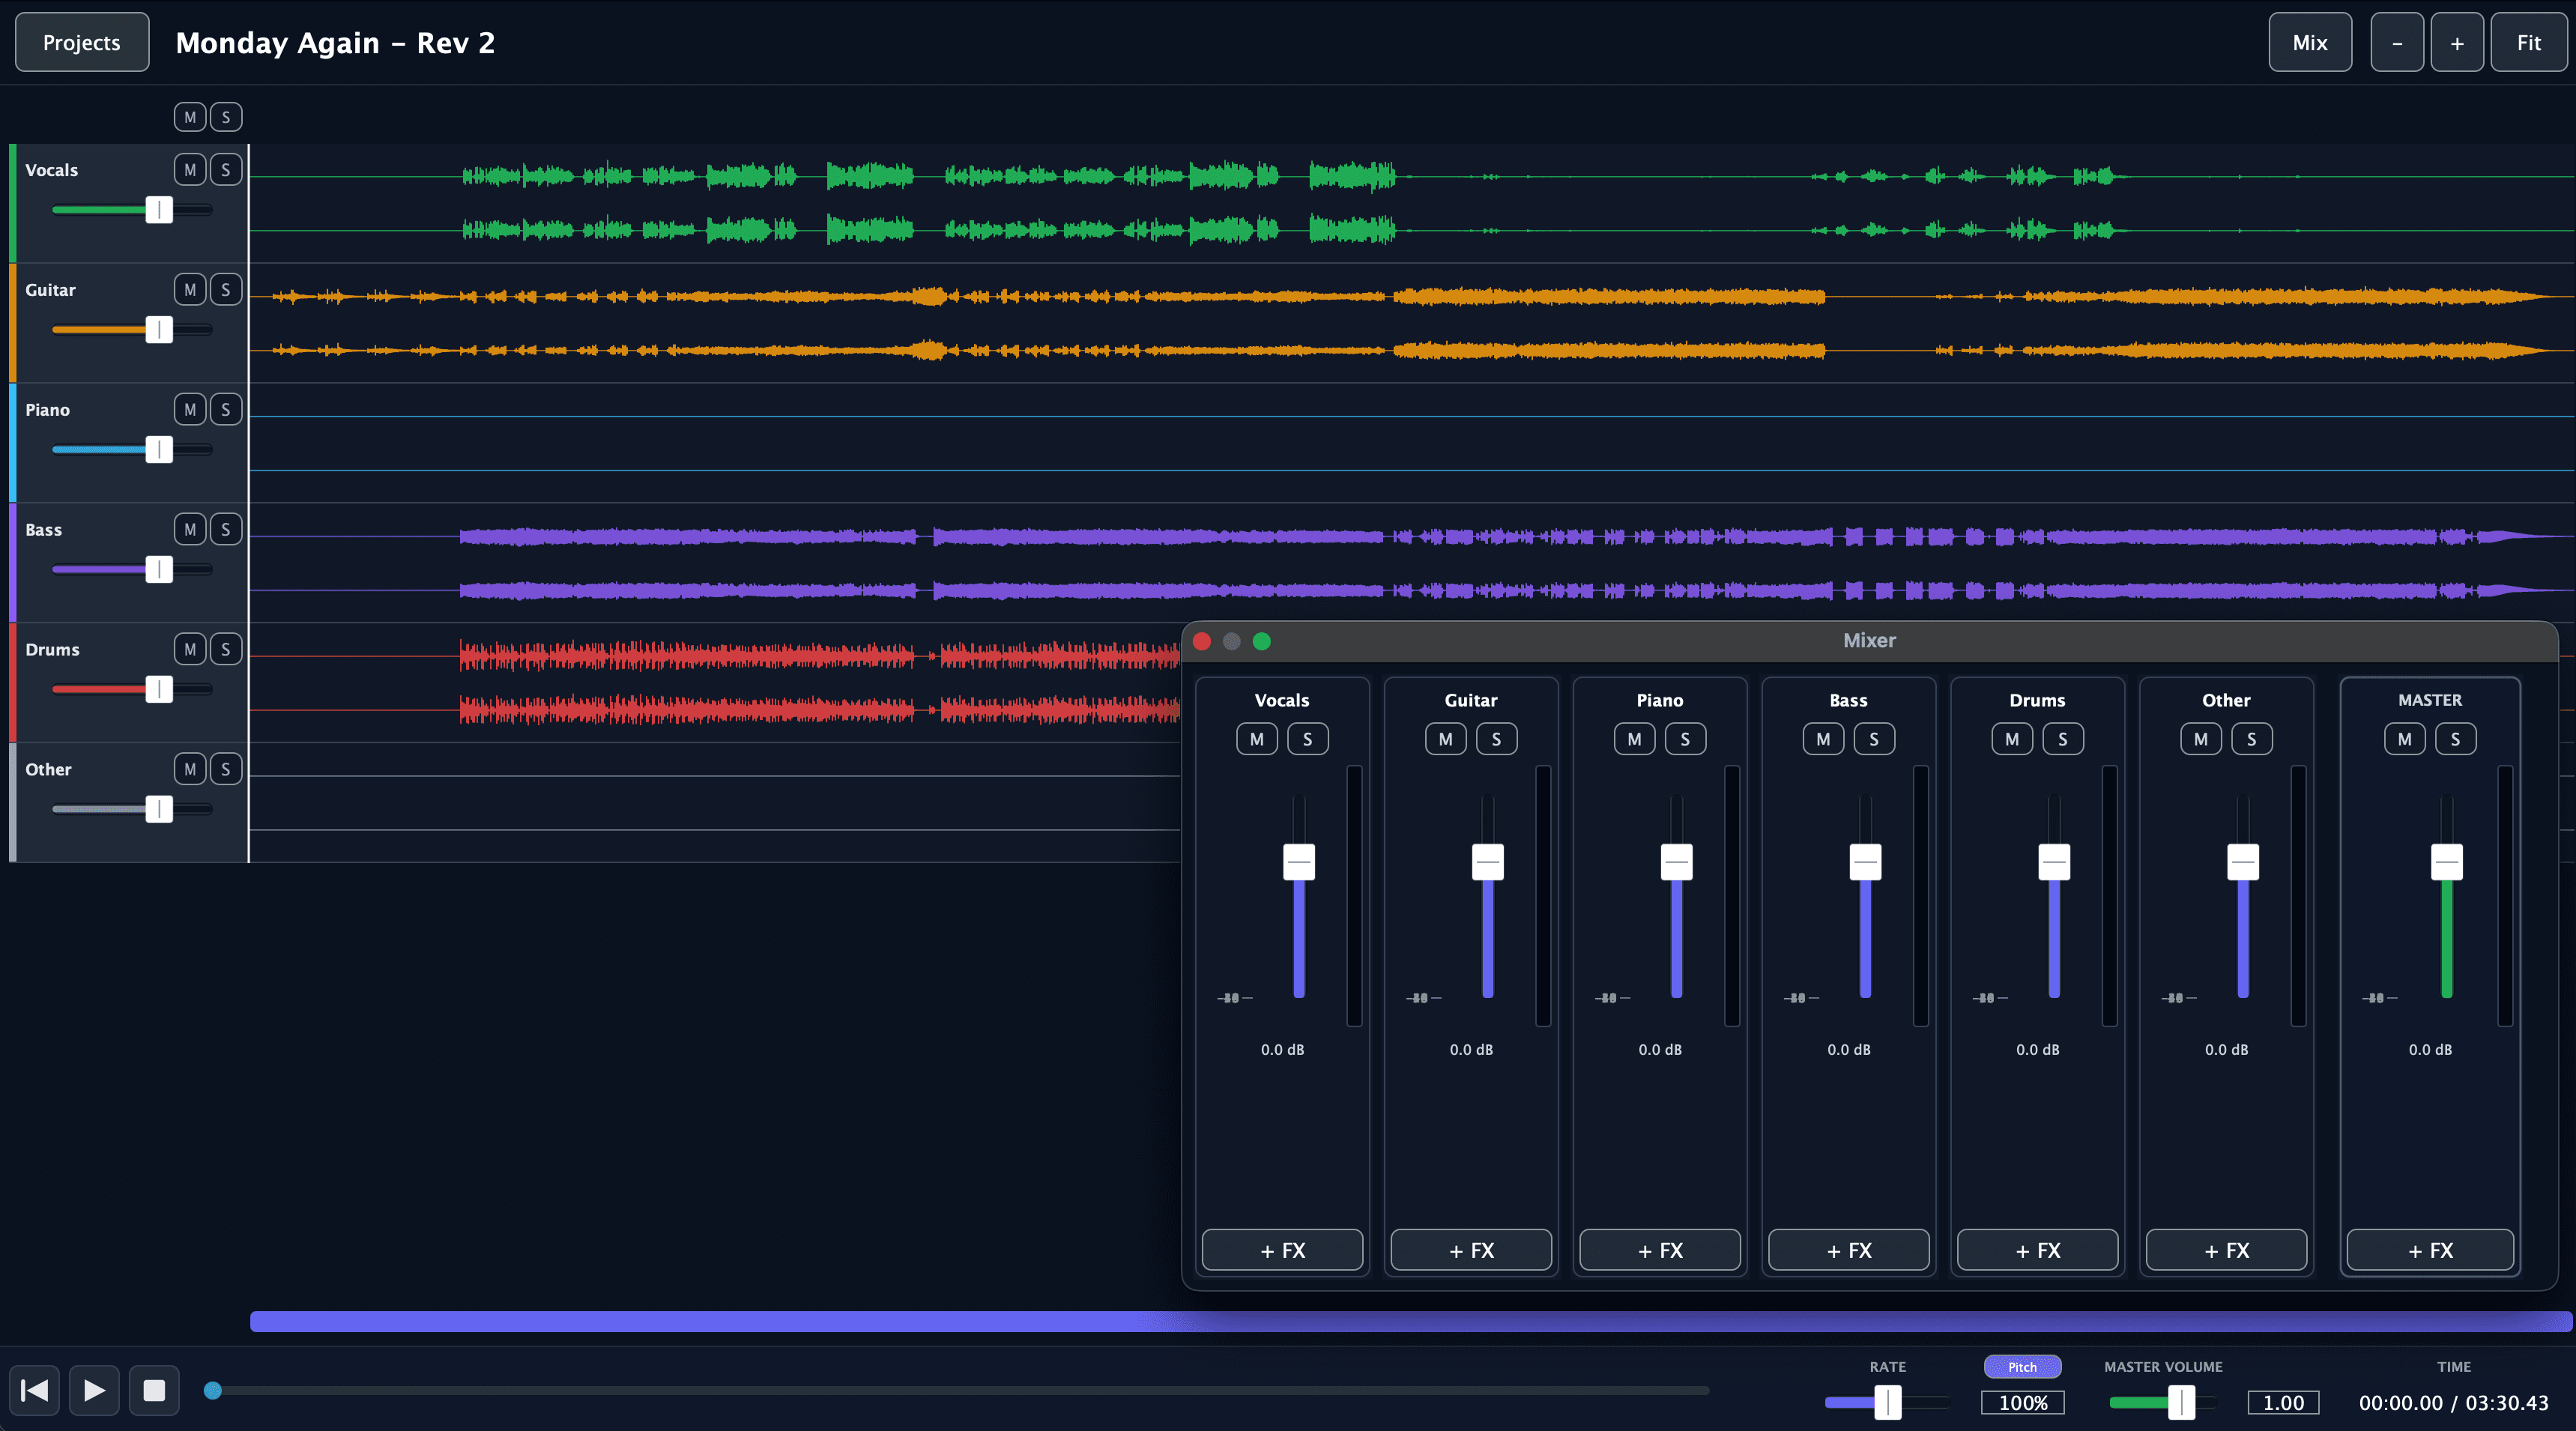Solo Vocals channel in Mixer window

pos(1307,739)
